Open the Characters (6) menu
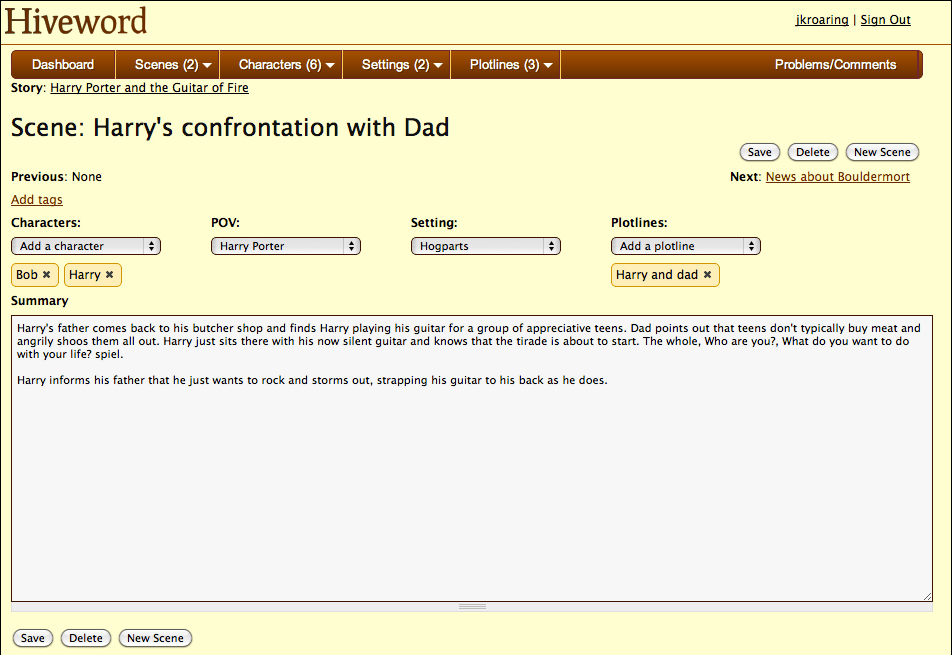Image resolution: width=952 pixels, height=655 pixels. pos(280,65)
